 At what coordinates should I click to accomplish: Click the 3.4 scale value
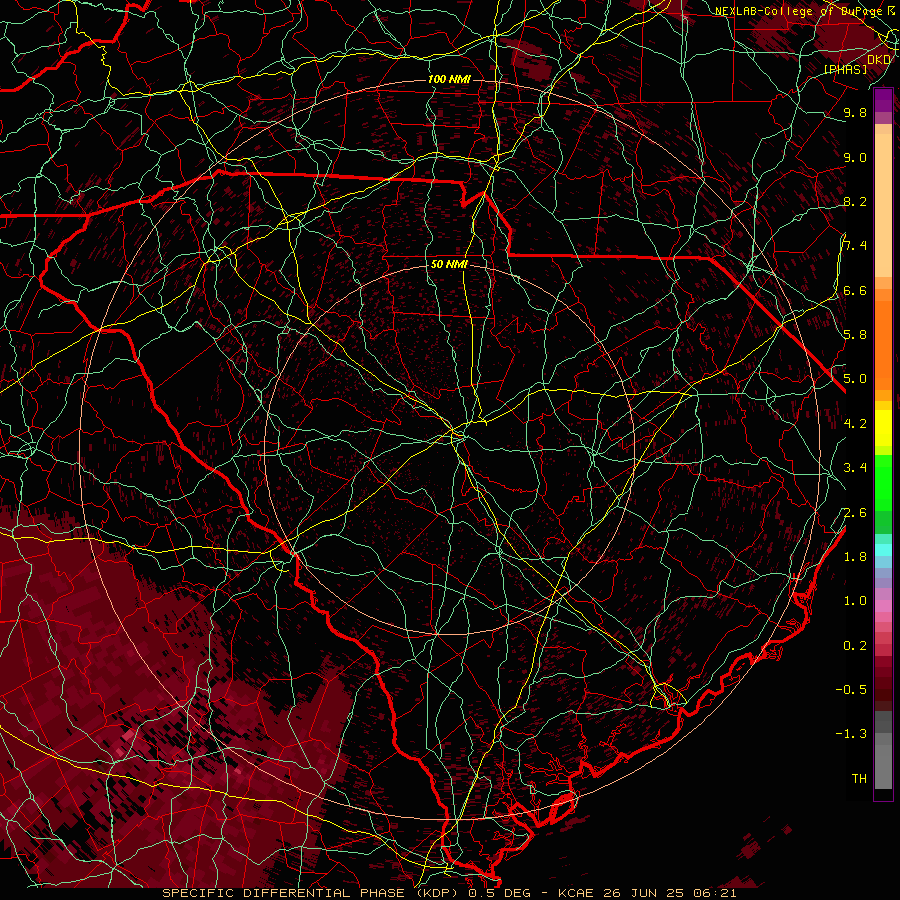[855, 468]
